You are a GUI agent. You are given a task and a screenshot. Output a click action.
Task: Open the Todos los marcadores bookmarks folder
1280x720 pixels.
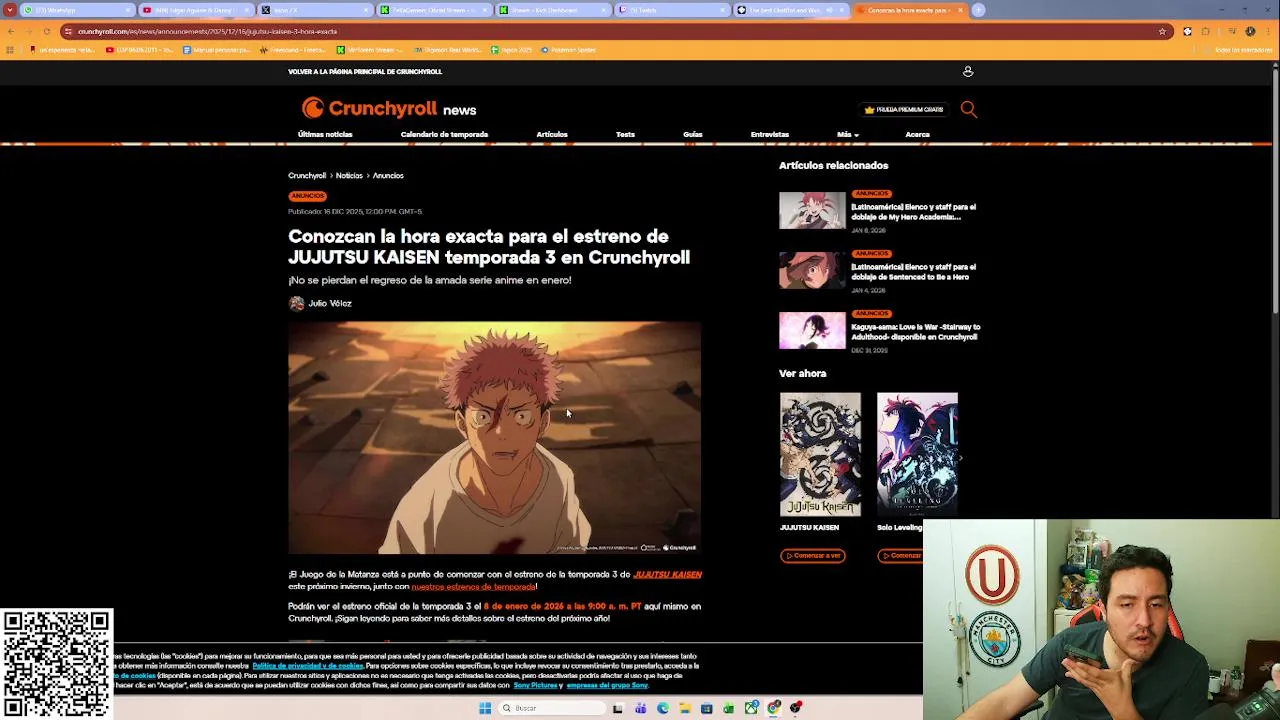pyautogui.click(x=1238, y=50)
